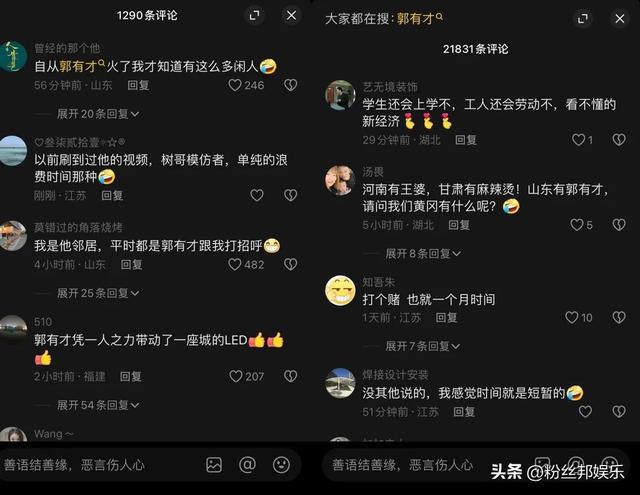The width and height of the screenshot is (640, 495).
Task: Focus the left 善语结善缘 comment input field
Action: tap(102, 465)
